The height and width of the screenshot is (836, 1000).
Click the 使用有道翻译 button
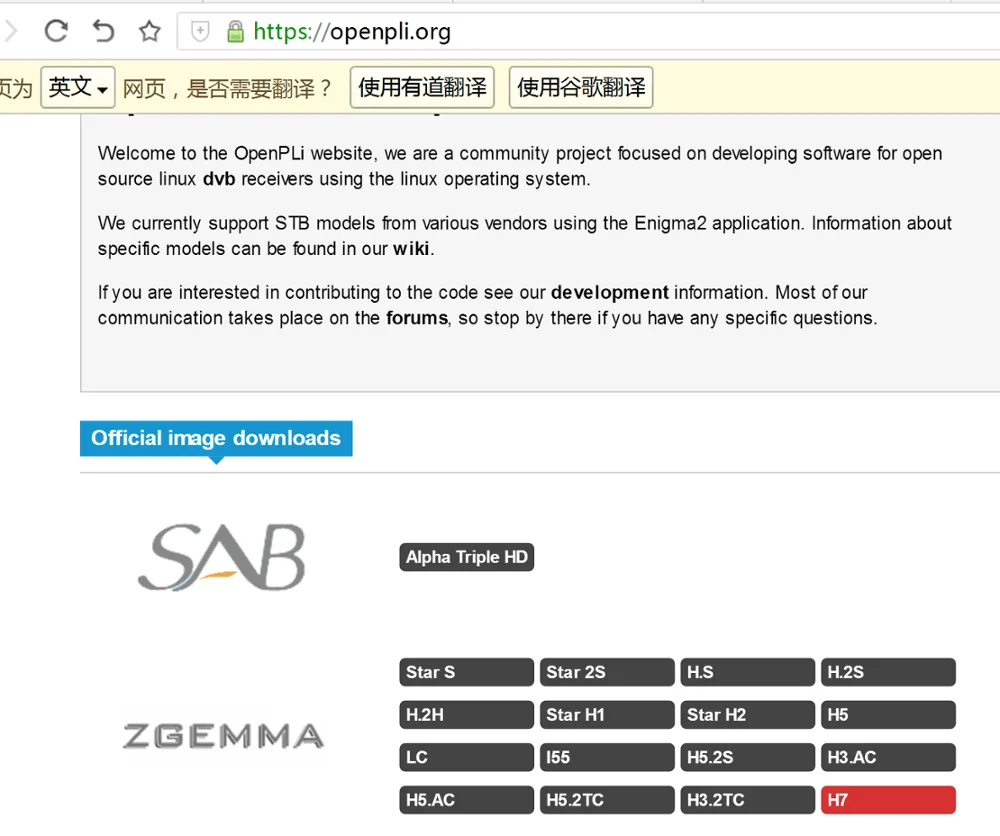pos(422,88)
